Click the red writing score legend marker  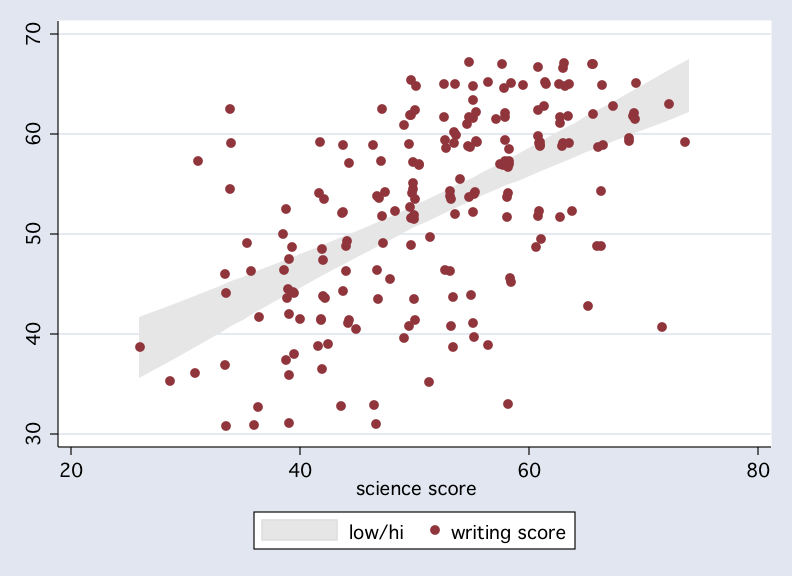click(434, 531)
